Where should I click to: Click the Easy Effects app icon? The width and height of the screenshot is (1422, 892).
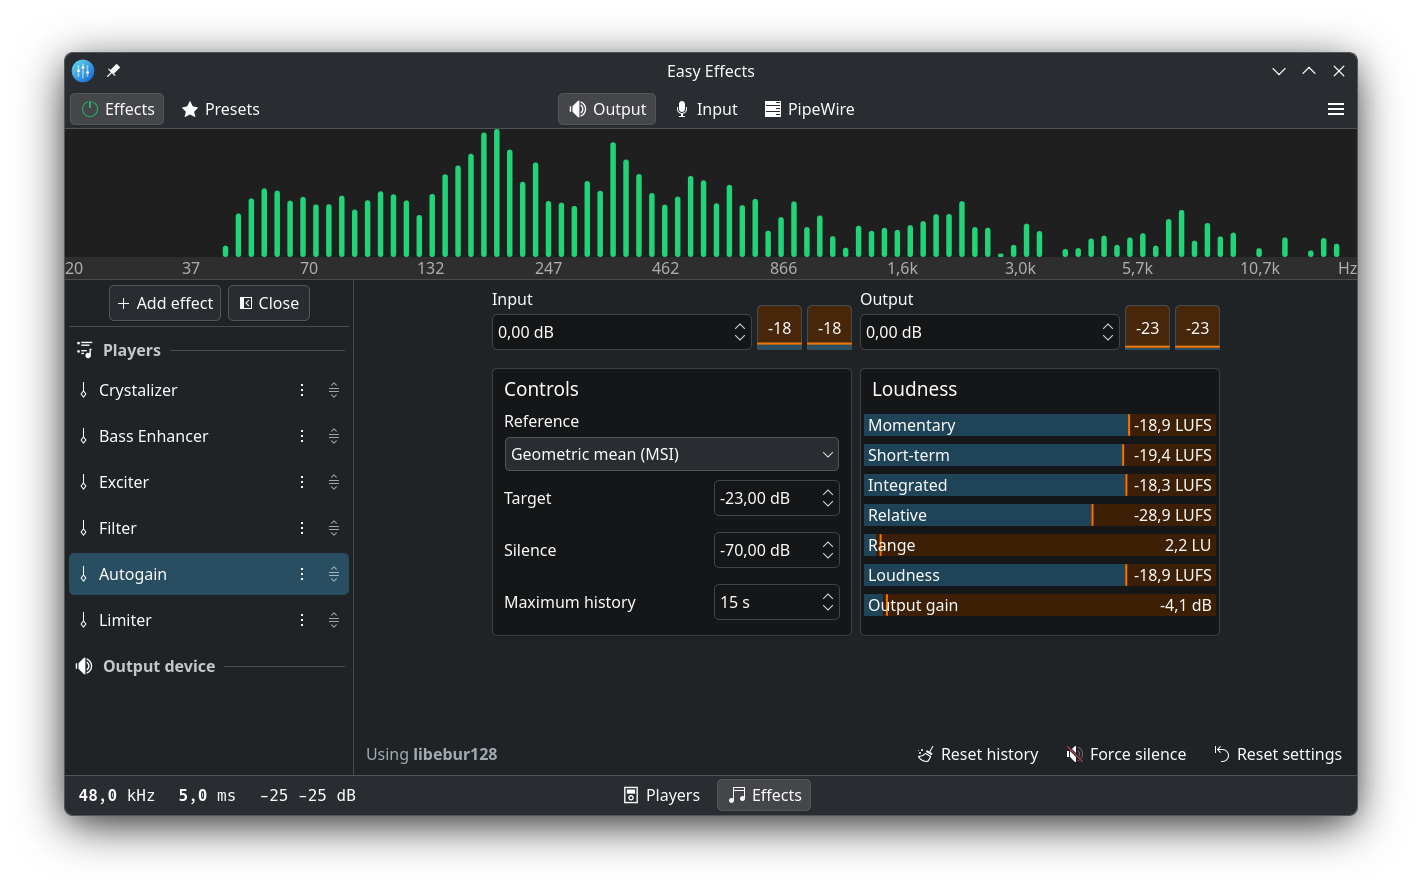pos(82,71)
